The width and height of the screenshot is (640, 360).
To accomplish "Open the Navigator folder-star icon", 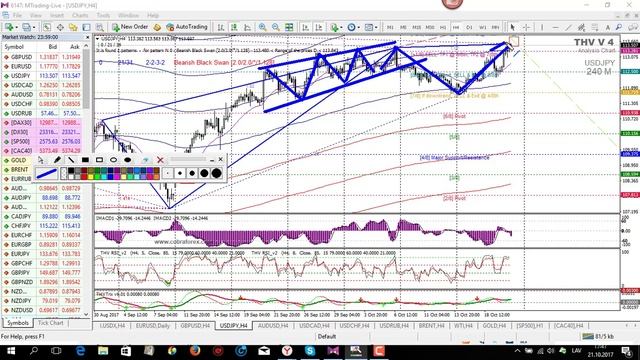I will click(73, 27).
